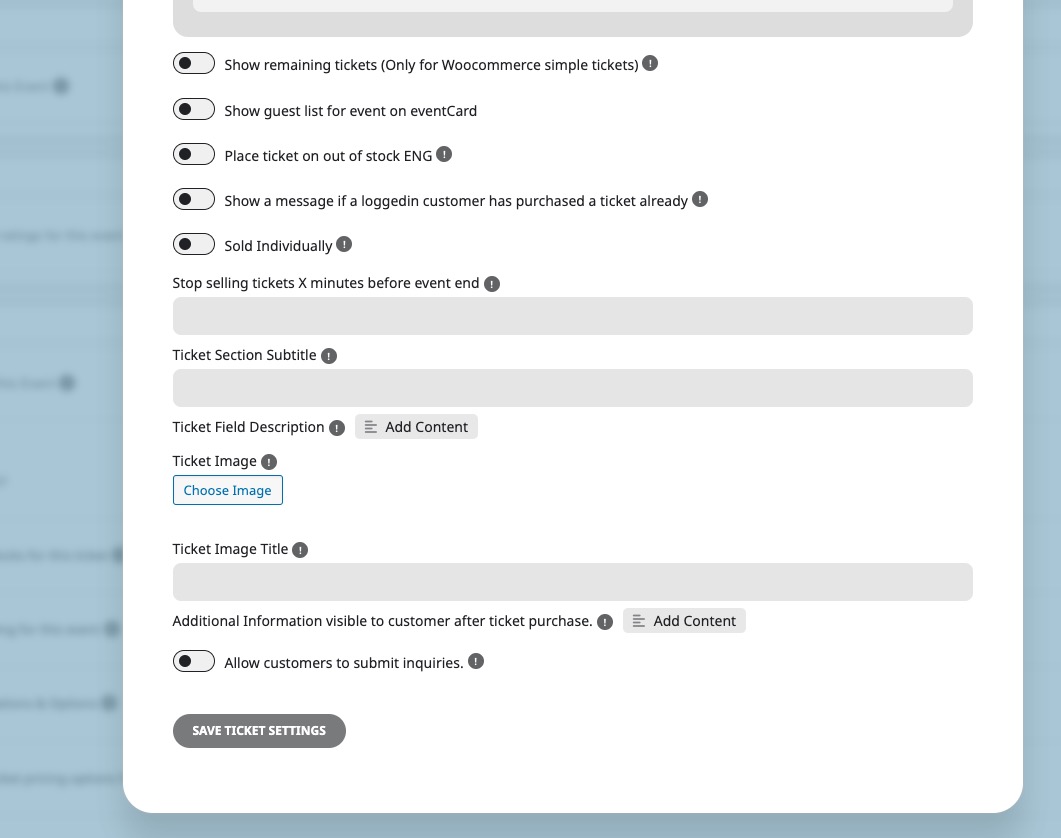Click info icon next to Ticket Image label
The image size is (1061, 838).
tap(269, 462)
